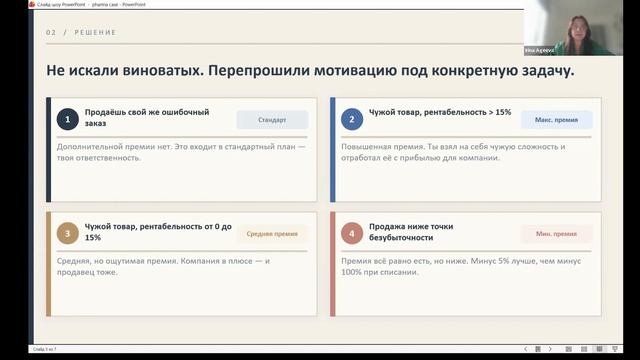Click the slide counter in status bar
The width and height of the screenshot is (640, 360).
(44, 349)
